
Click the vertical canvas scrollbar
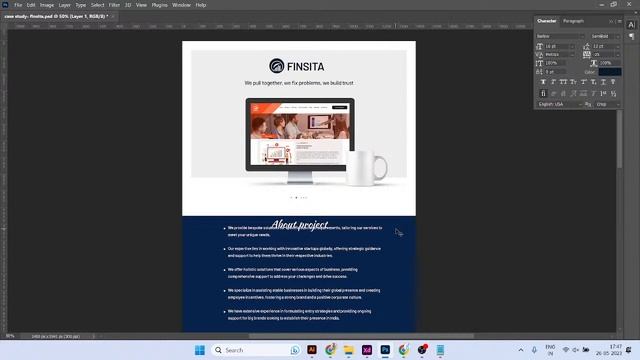[x=619, y=139]
